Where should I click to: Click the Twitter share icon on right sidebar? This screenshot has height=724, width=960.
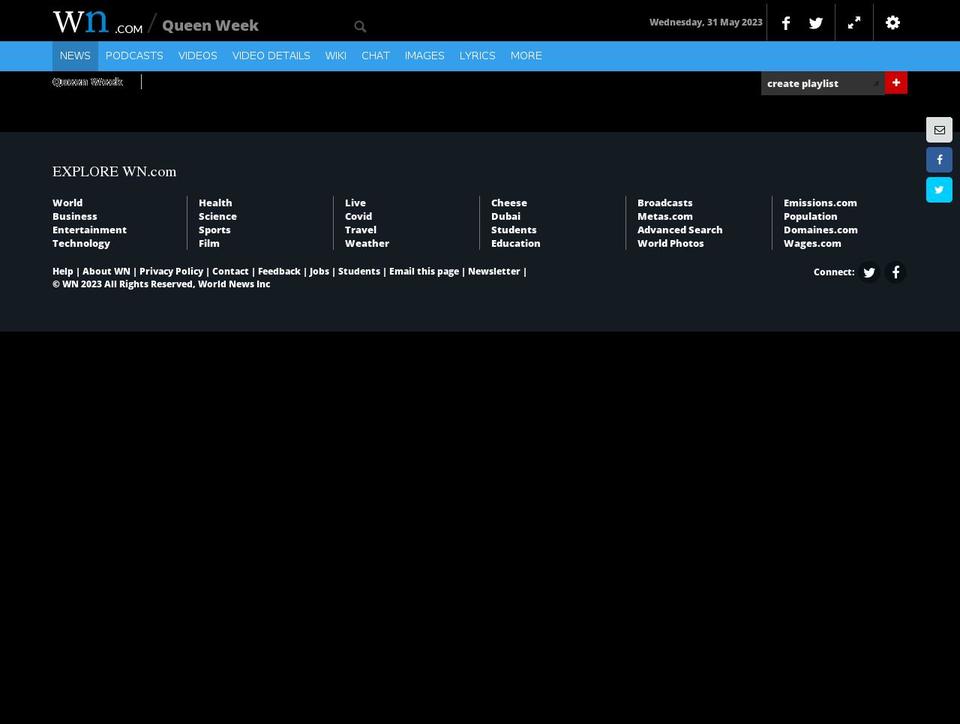point(939,190)
